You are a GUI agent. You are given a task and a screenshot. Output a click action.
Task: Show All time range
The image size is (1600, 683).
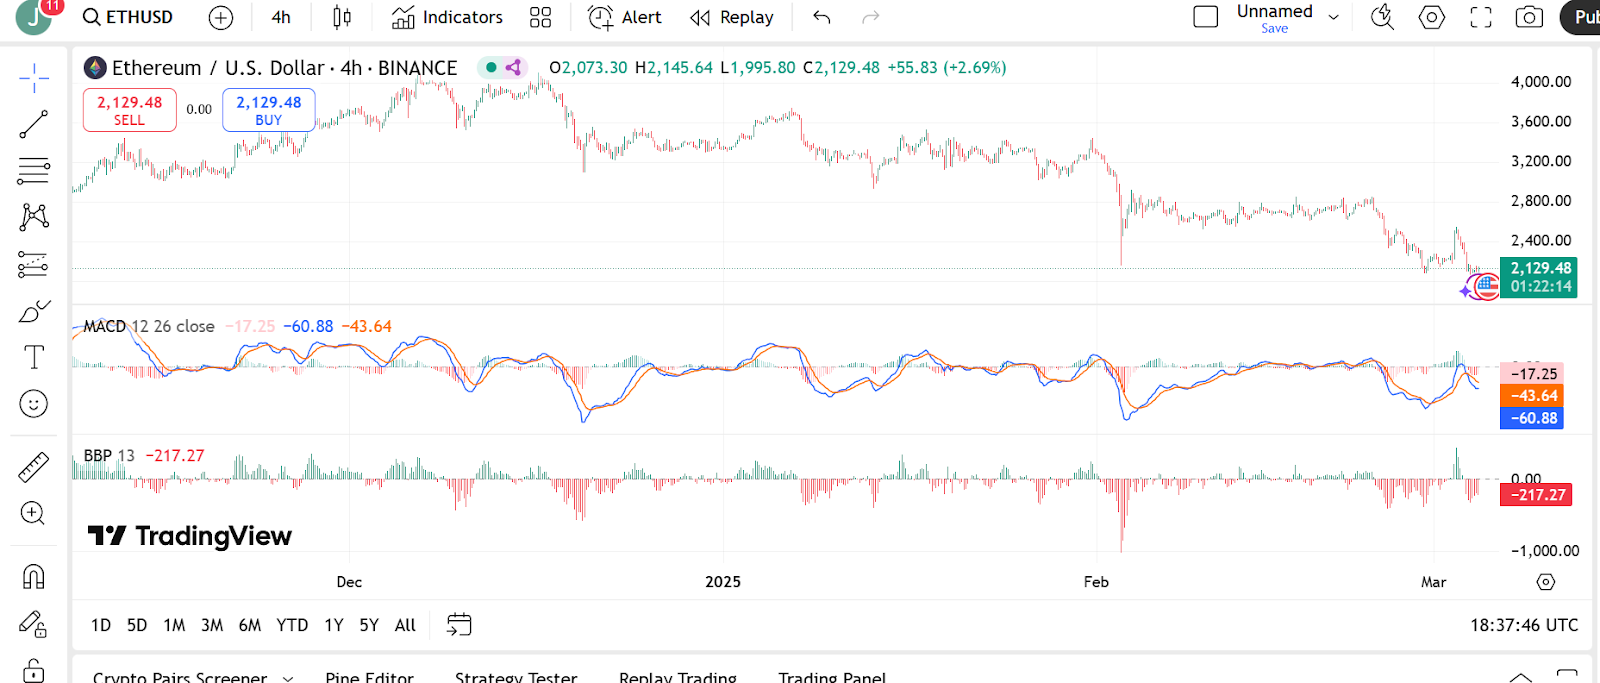tap(405, 625)
